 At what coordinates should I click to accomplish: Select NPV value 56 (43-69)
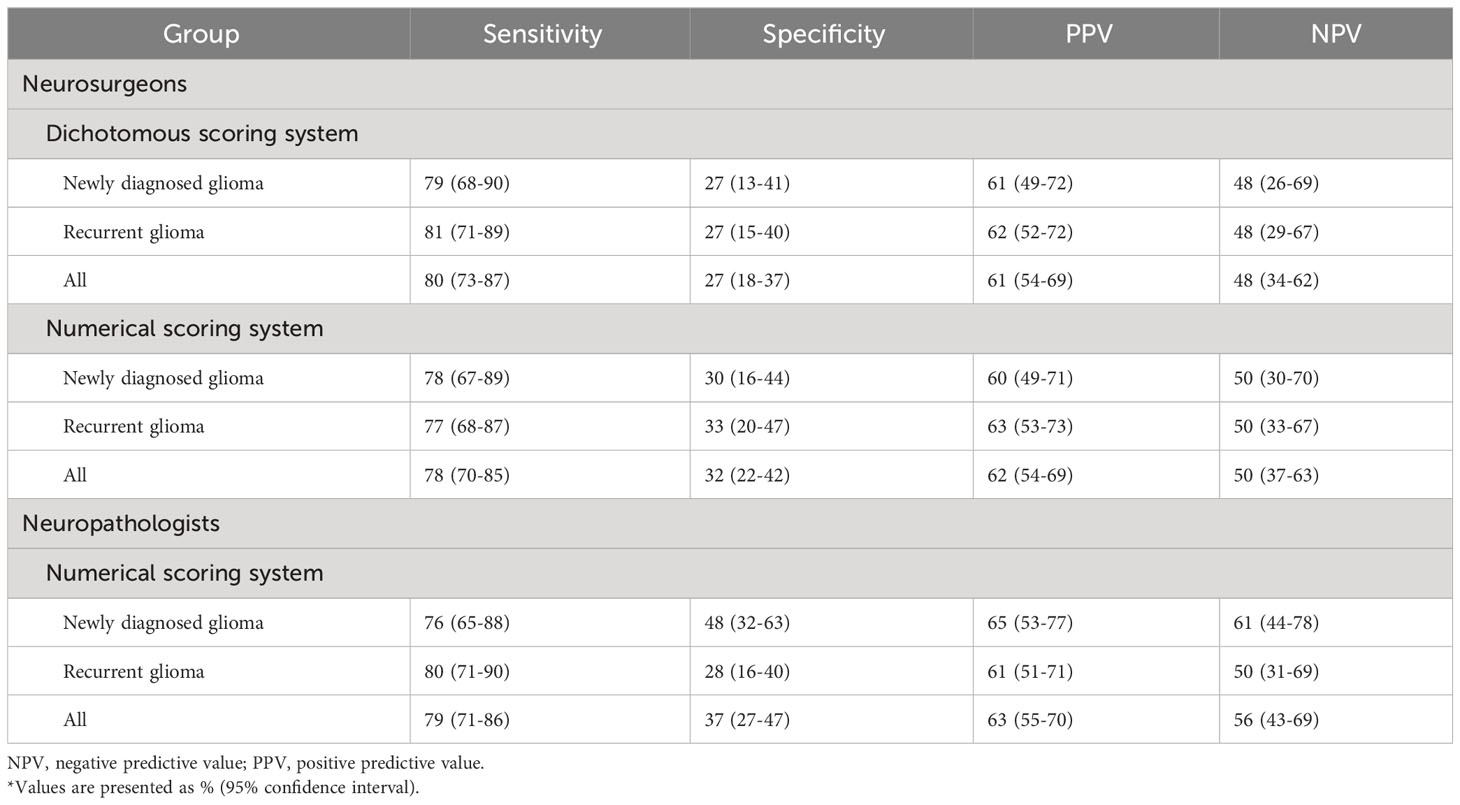(1276, 719)
